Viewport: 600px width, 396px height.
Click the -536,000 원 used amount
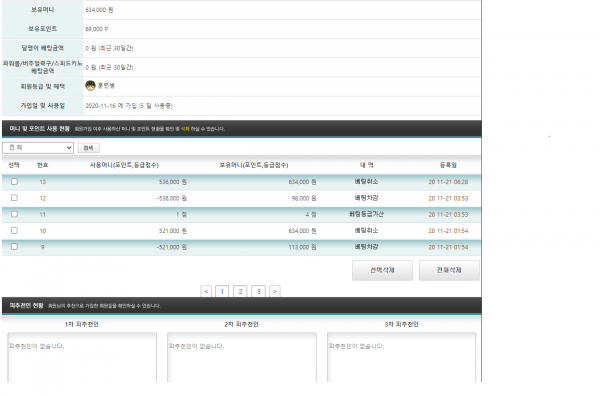pos(171,198)
